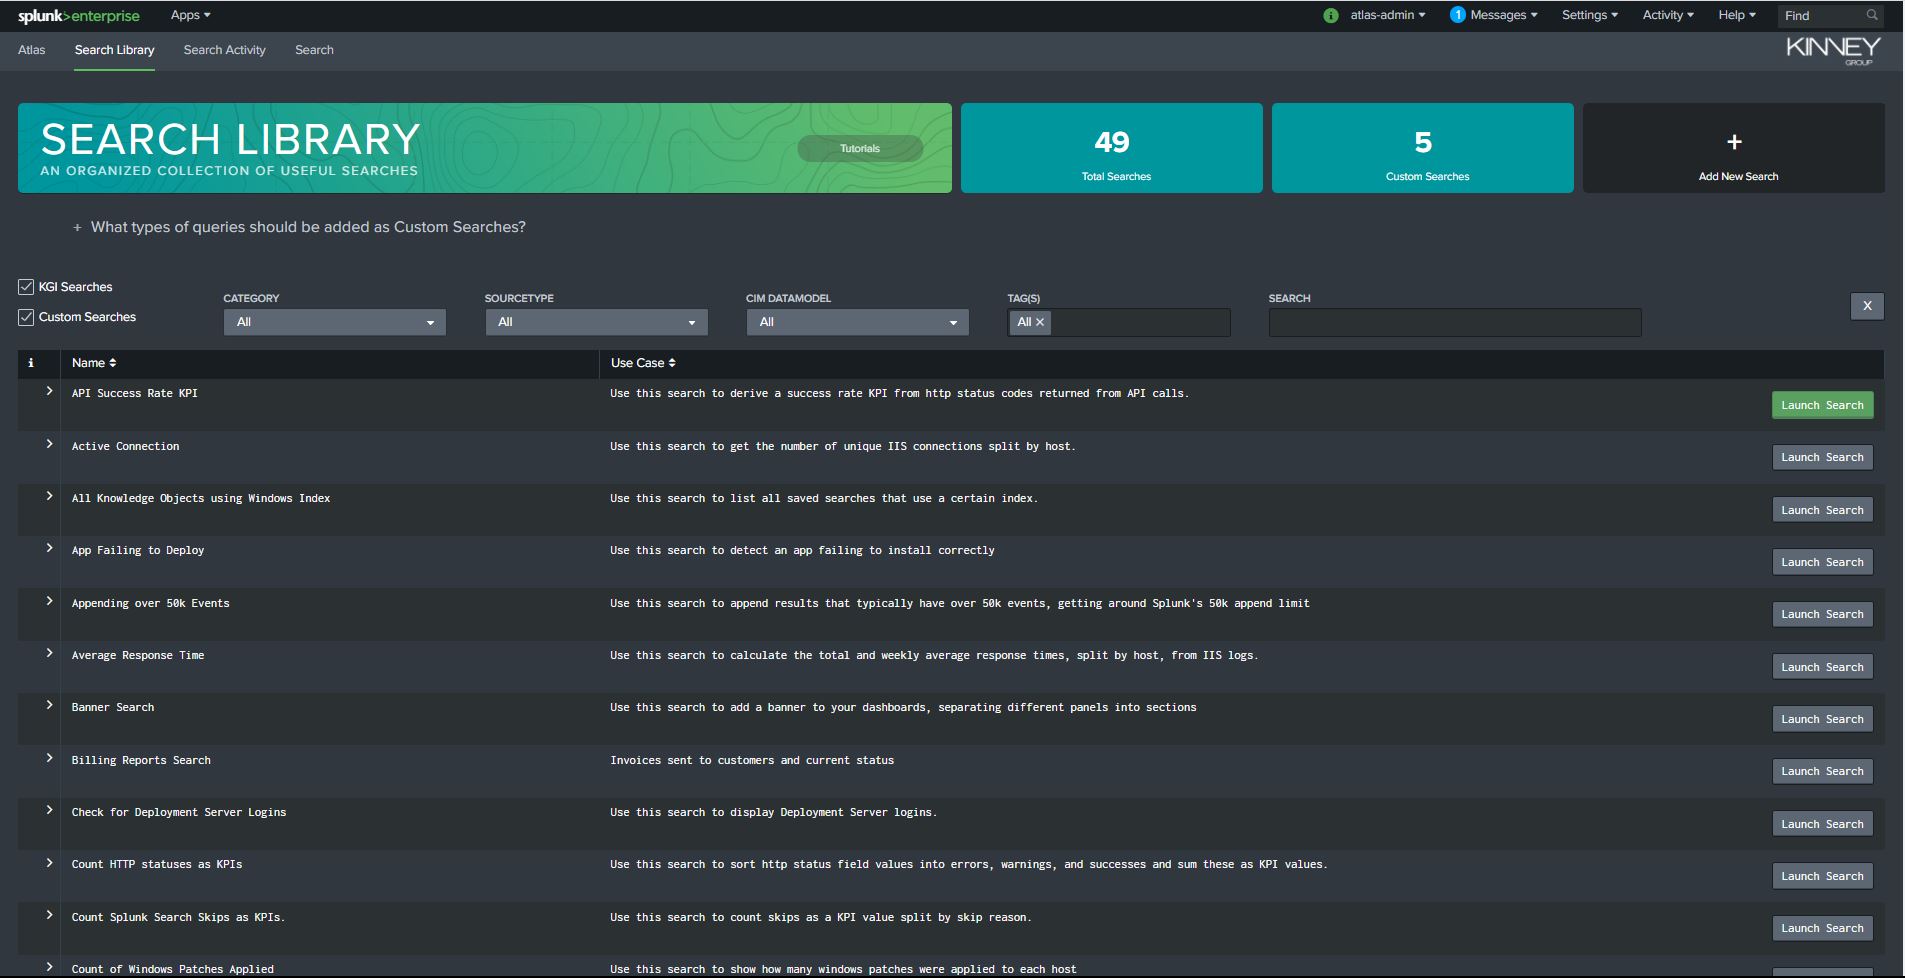Expand the Average Response Time row

tap(47, 653)
